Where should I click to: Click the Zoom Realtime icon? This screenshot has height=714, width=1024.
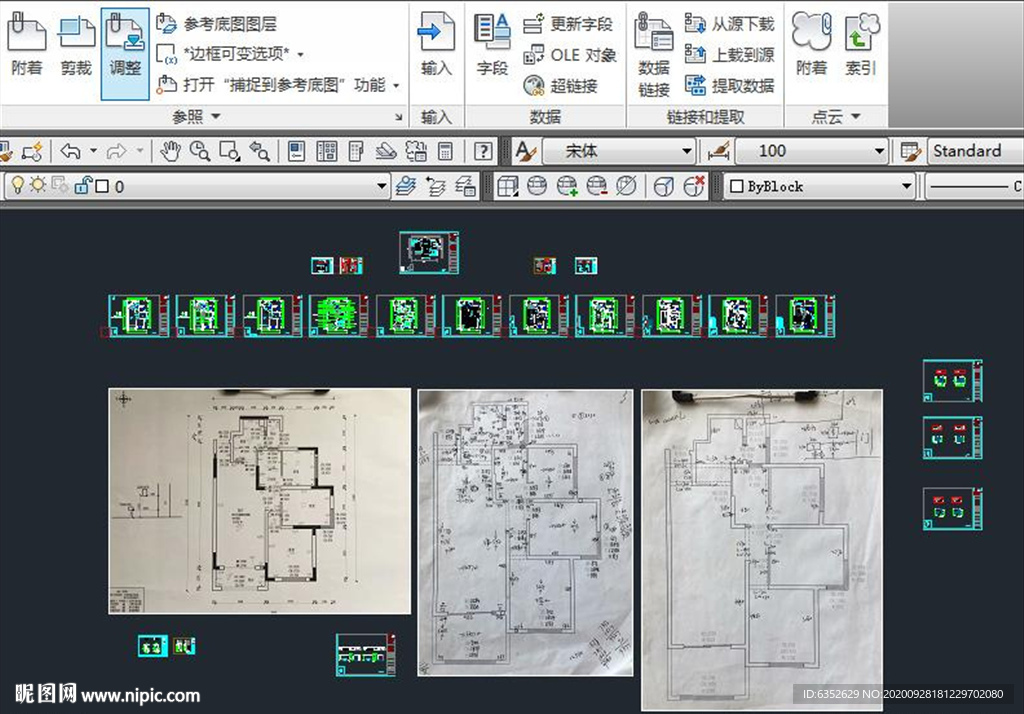(x=200, y=152)
